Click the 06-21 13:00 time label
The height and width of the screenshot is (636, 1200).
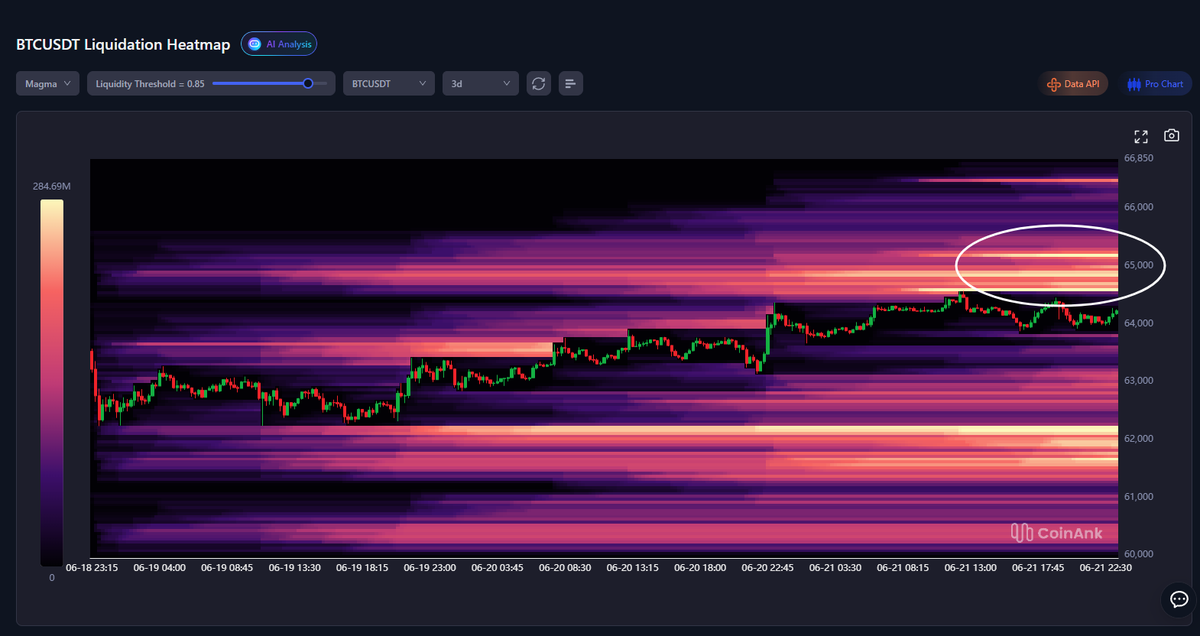[971, 567]
